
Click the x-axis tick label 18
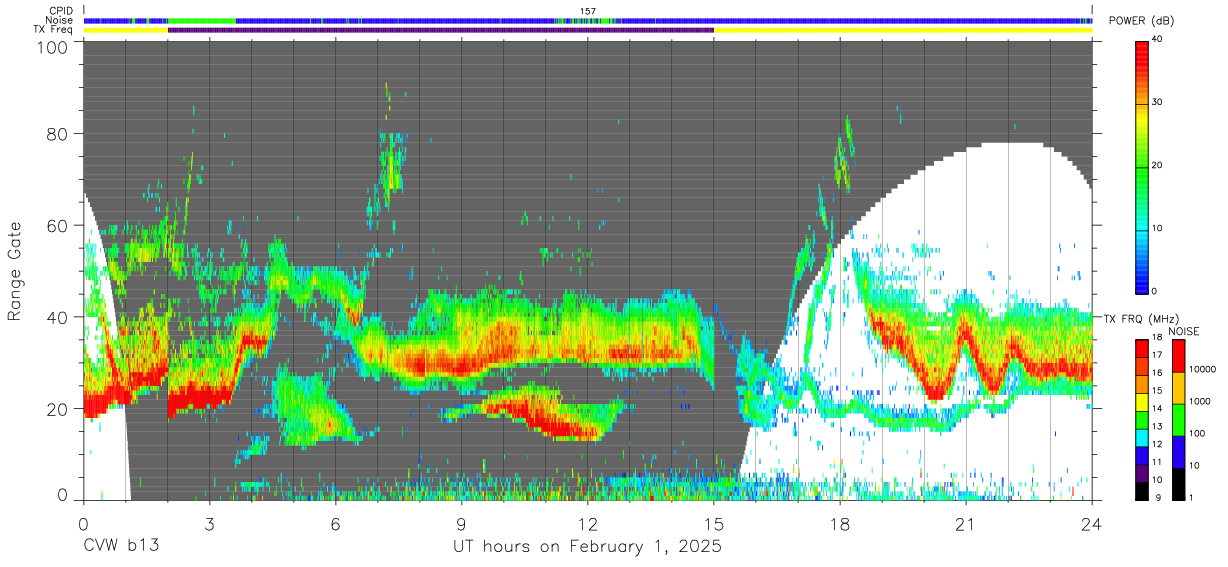[x=840, y=524]
